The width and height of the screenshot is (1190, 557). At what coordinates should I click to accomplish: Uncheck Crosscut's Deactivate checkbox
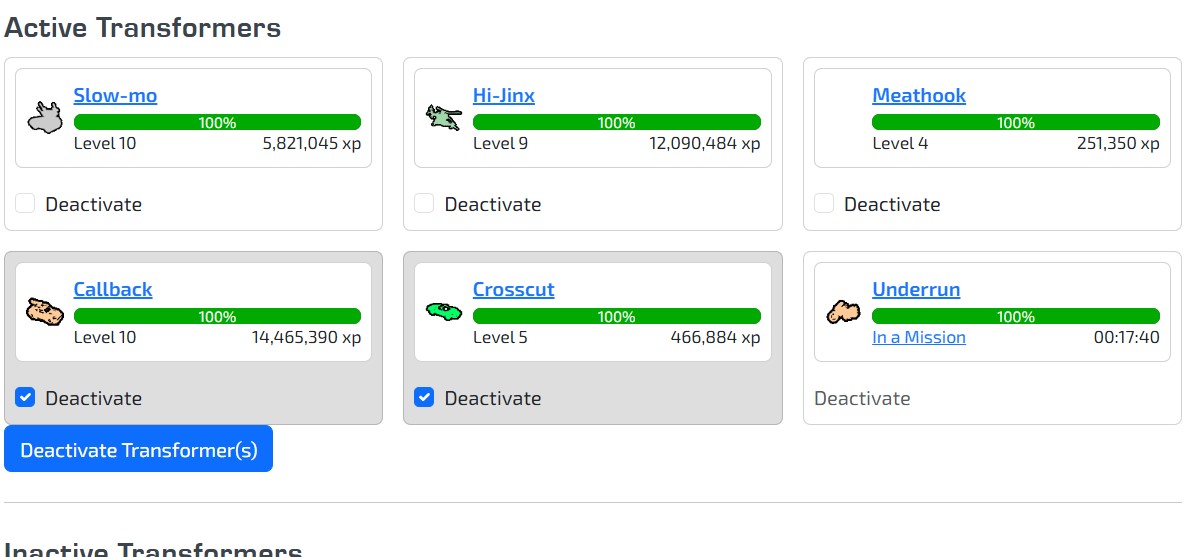[x=424, y=398]
